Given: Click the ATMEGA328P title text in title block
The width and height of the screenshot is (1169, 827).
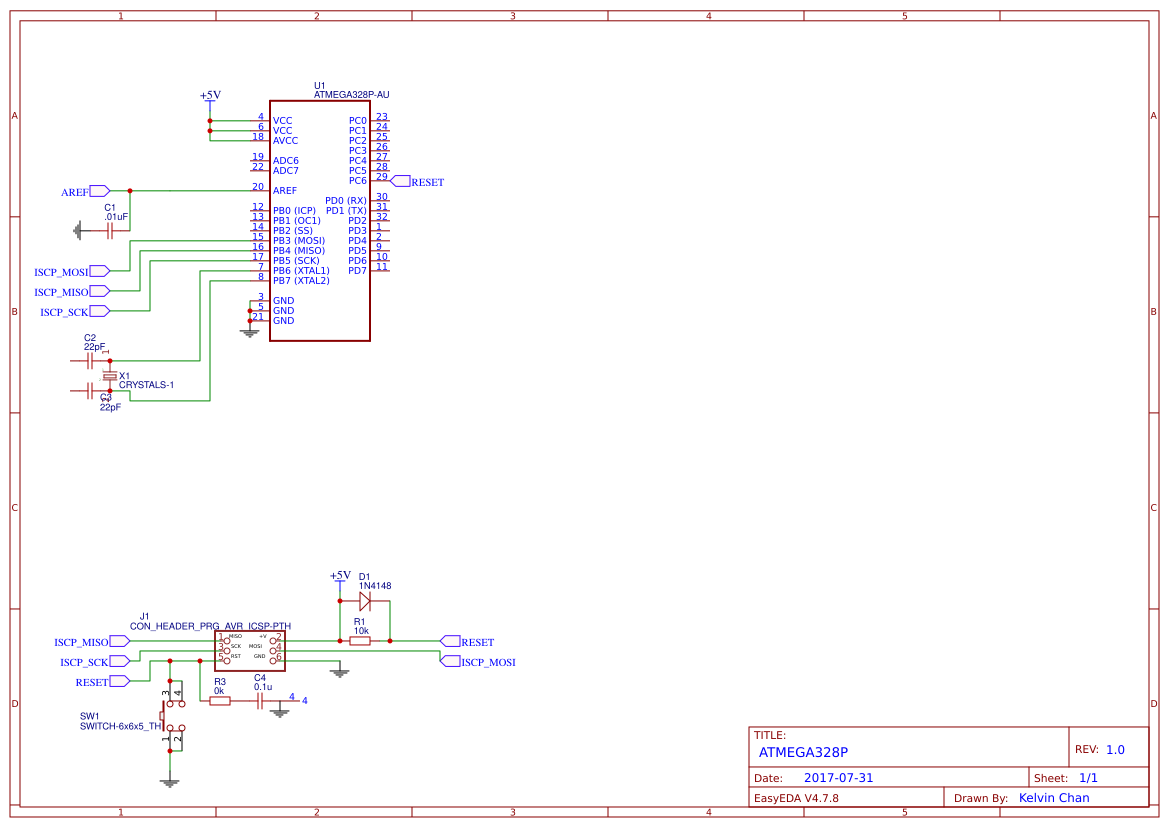Looking at the screenshot, I should coord(804,752).
